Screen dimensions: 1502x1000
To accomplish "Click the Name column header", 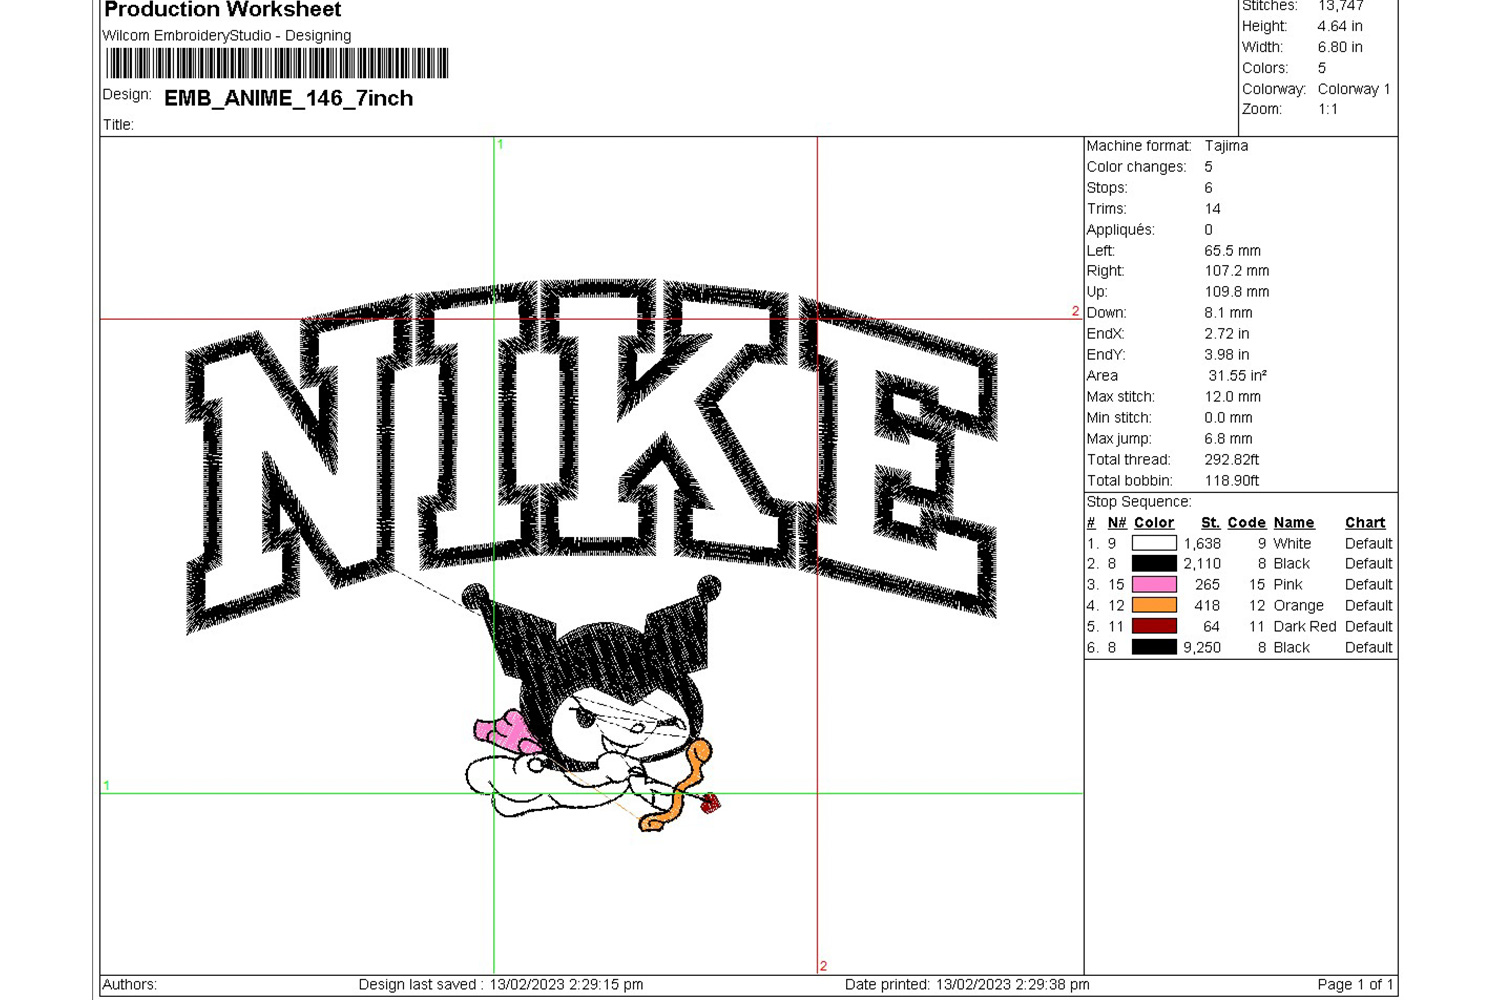I will coord(1293,523).
